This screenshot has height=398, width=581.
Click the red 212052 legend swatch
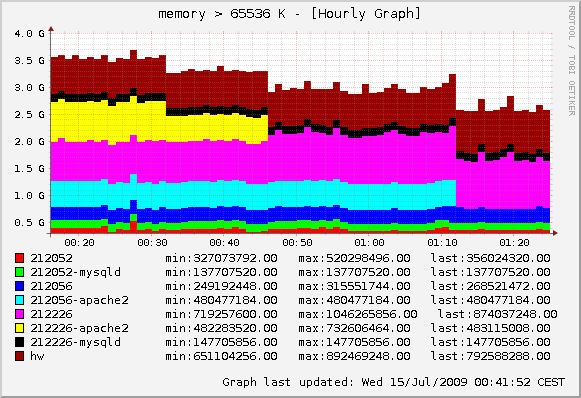pos(20,258)
